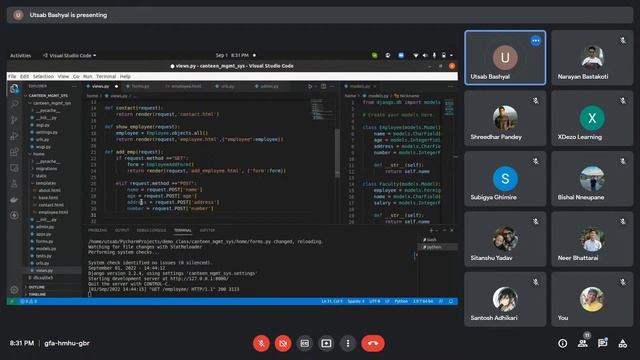Show the participants people panel
This screenshot has height=360, width=640.
[x=583, y=344]
